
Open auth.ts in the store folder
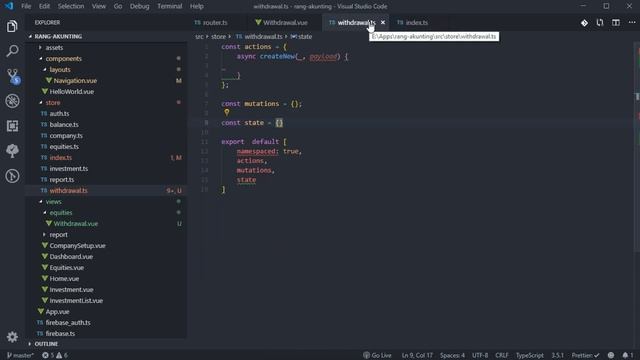point(59,114)
